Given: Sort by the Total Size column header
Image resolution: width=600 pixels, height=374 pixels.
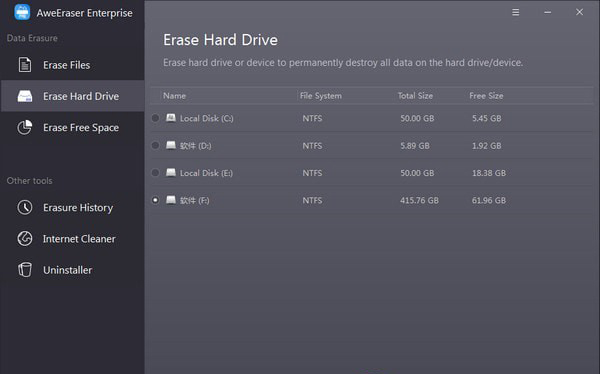Looking at the screenshot, I should pyautogui.click(x=415, y=96).
